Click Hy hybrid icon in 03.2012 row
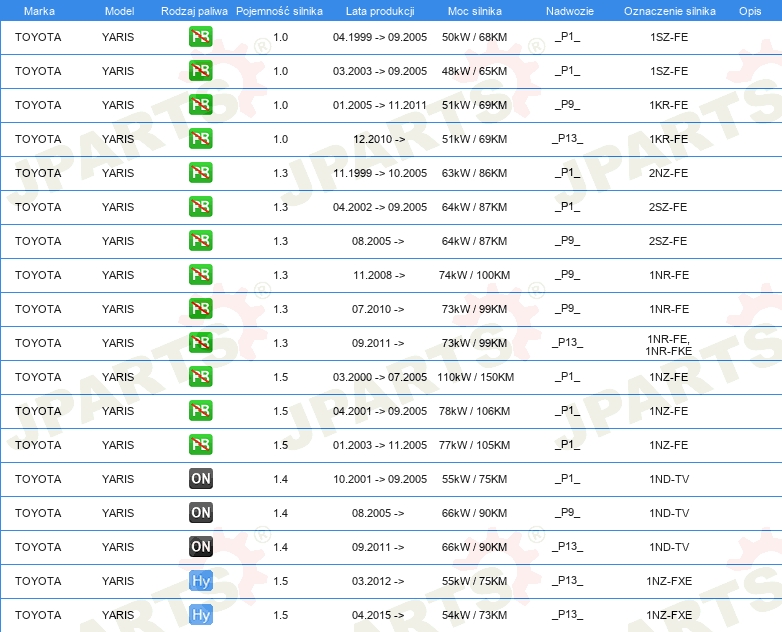 (200, 581)
